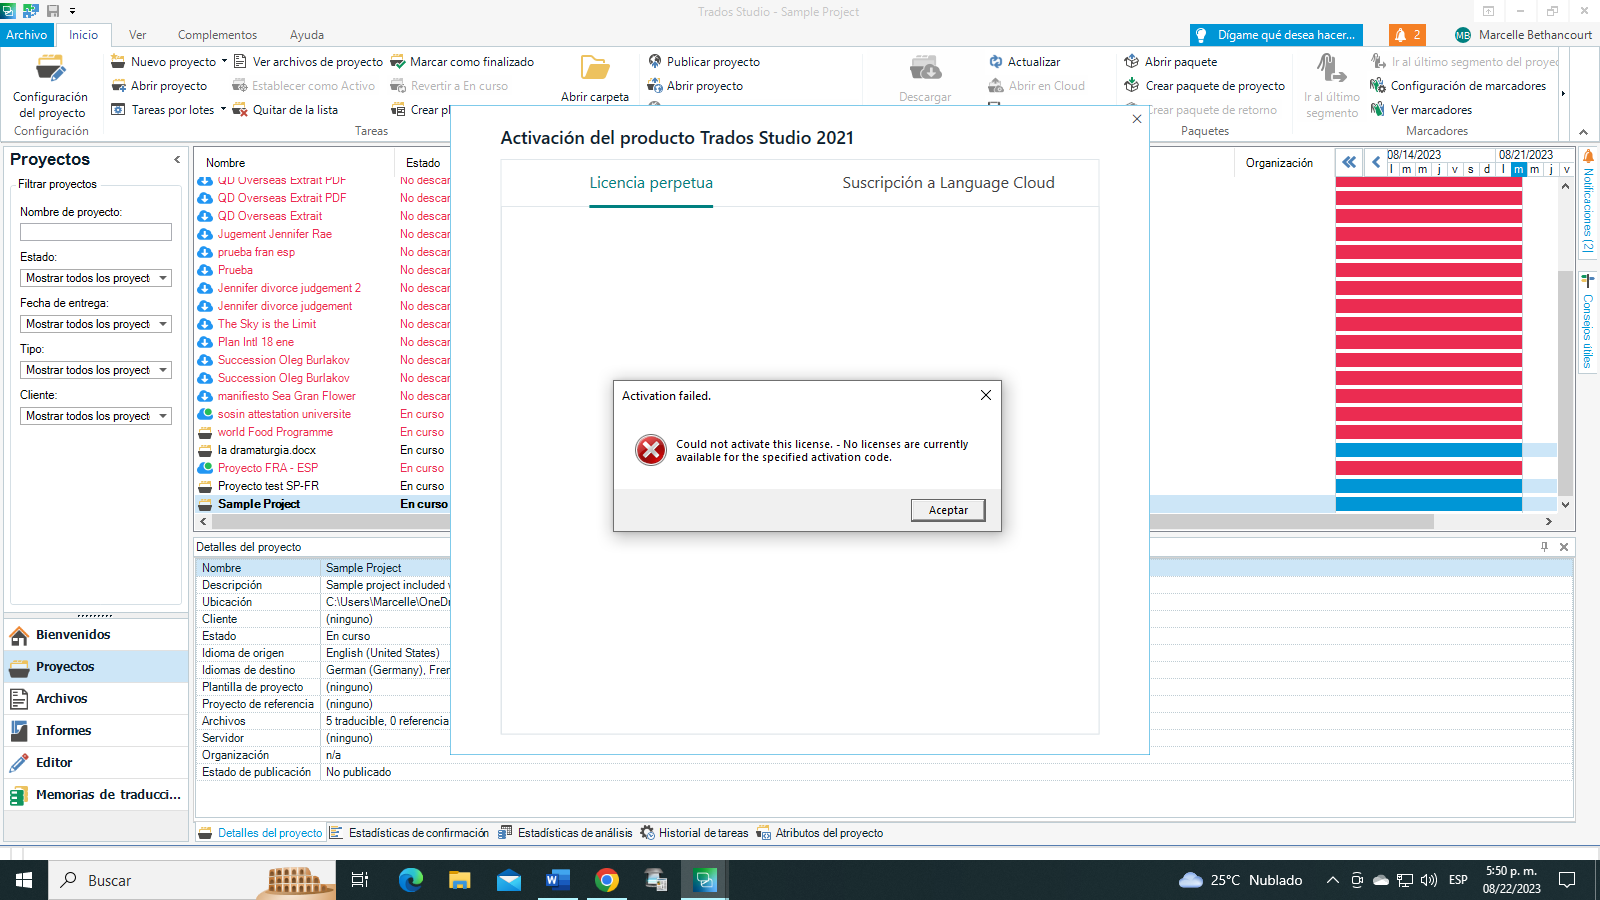This screenshot has height=900, width=1600.
Task: Click Publicar proyecto
Action: pyautogui.click(x=704, y=62)
